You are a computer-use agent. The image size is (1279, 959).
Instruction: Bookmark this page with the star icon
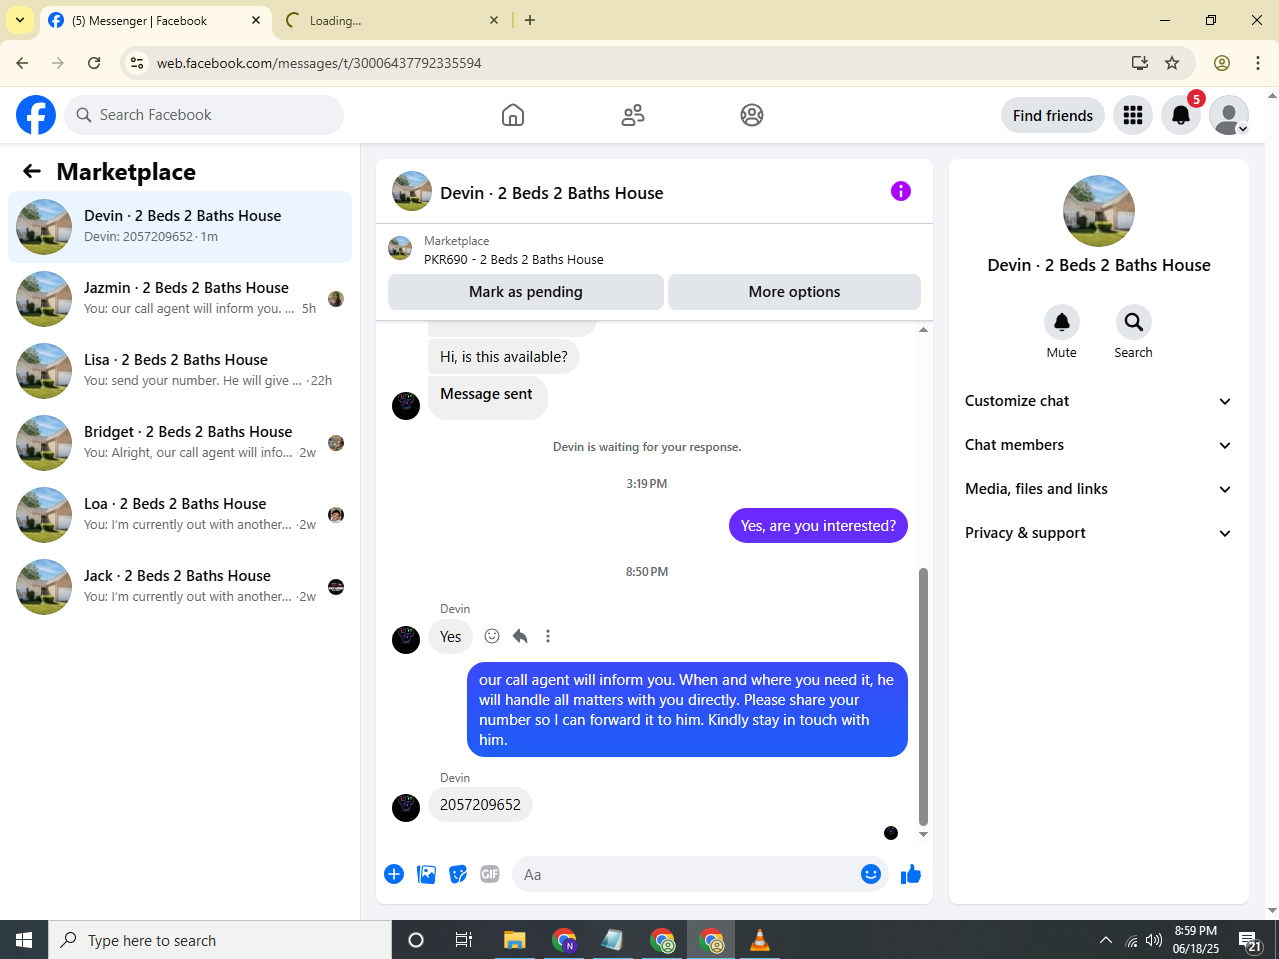pos(1172,63)
